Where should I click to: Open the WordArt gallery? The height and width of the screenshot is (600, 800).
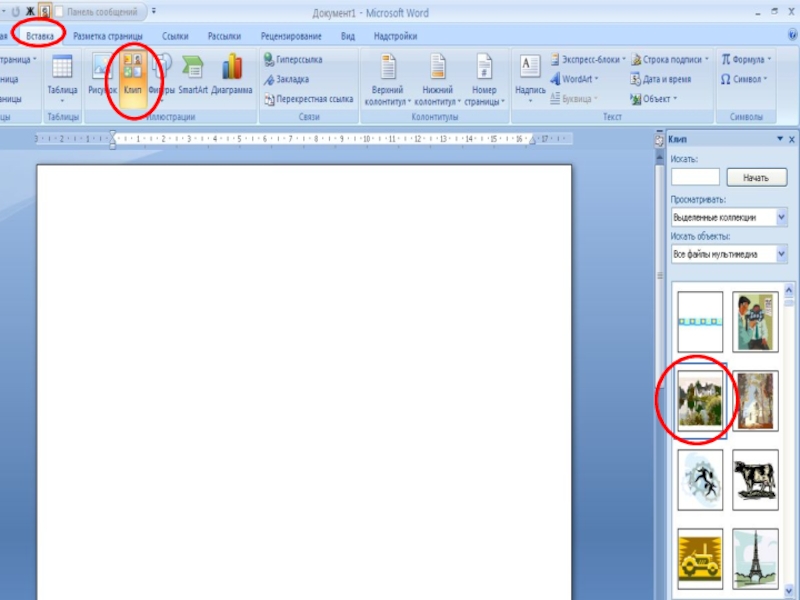pos(574,79)
